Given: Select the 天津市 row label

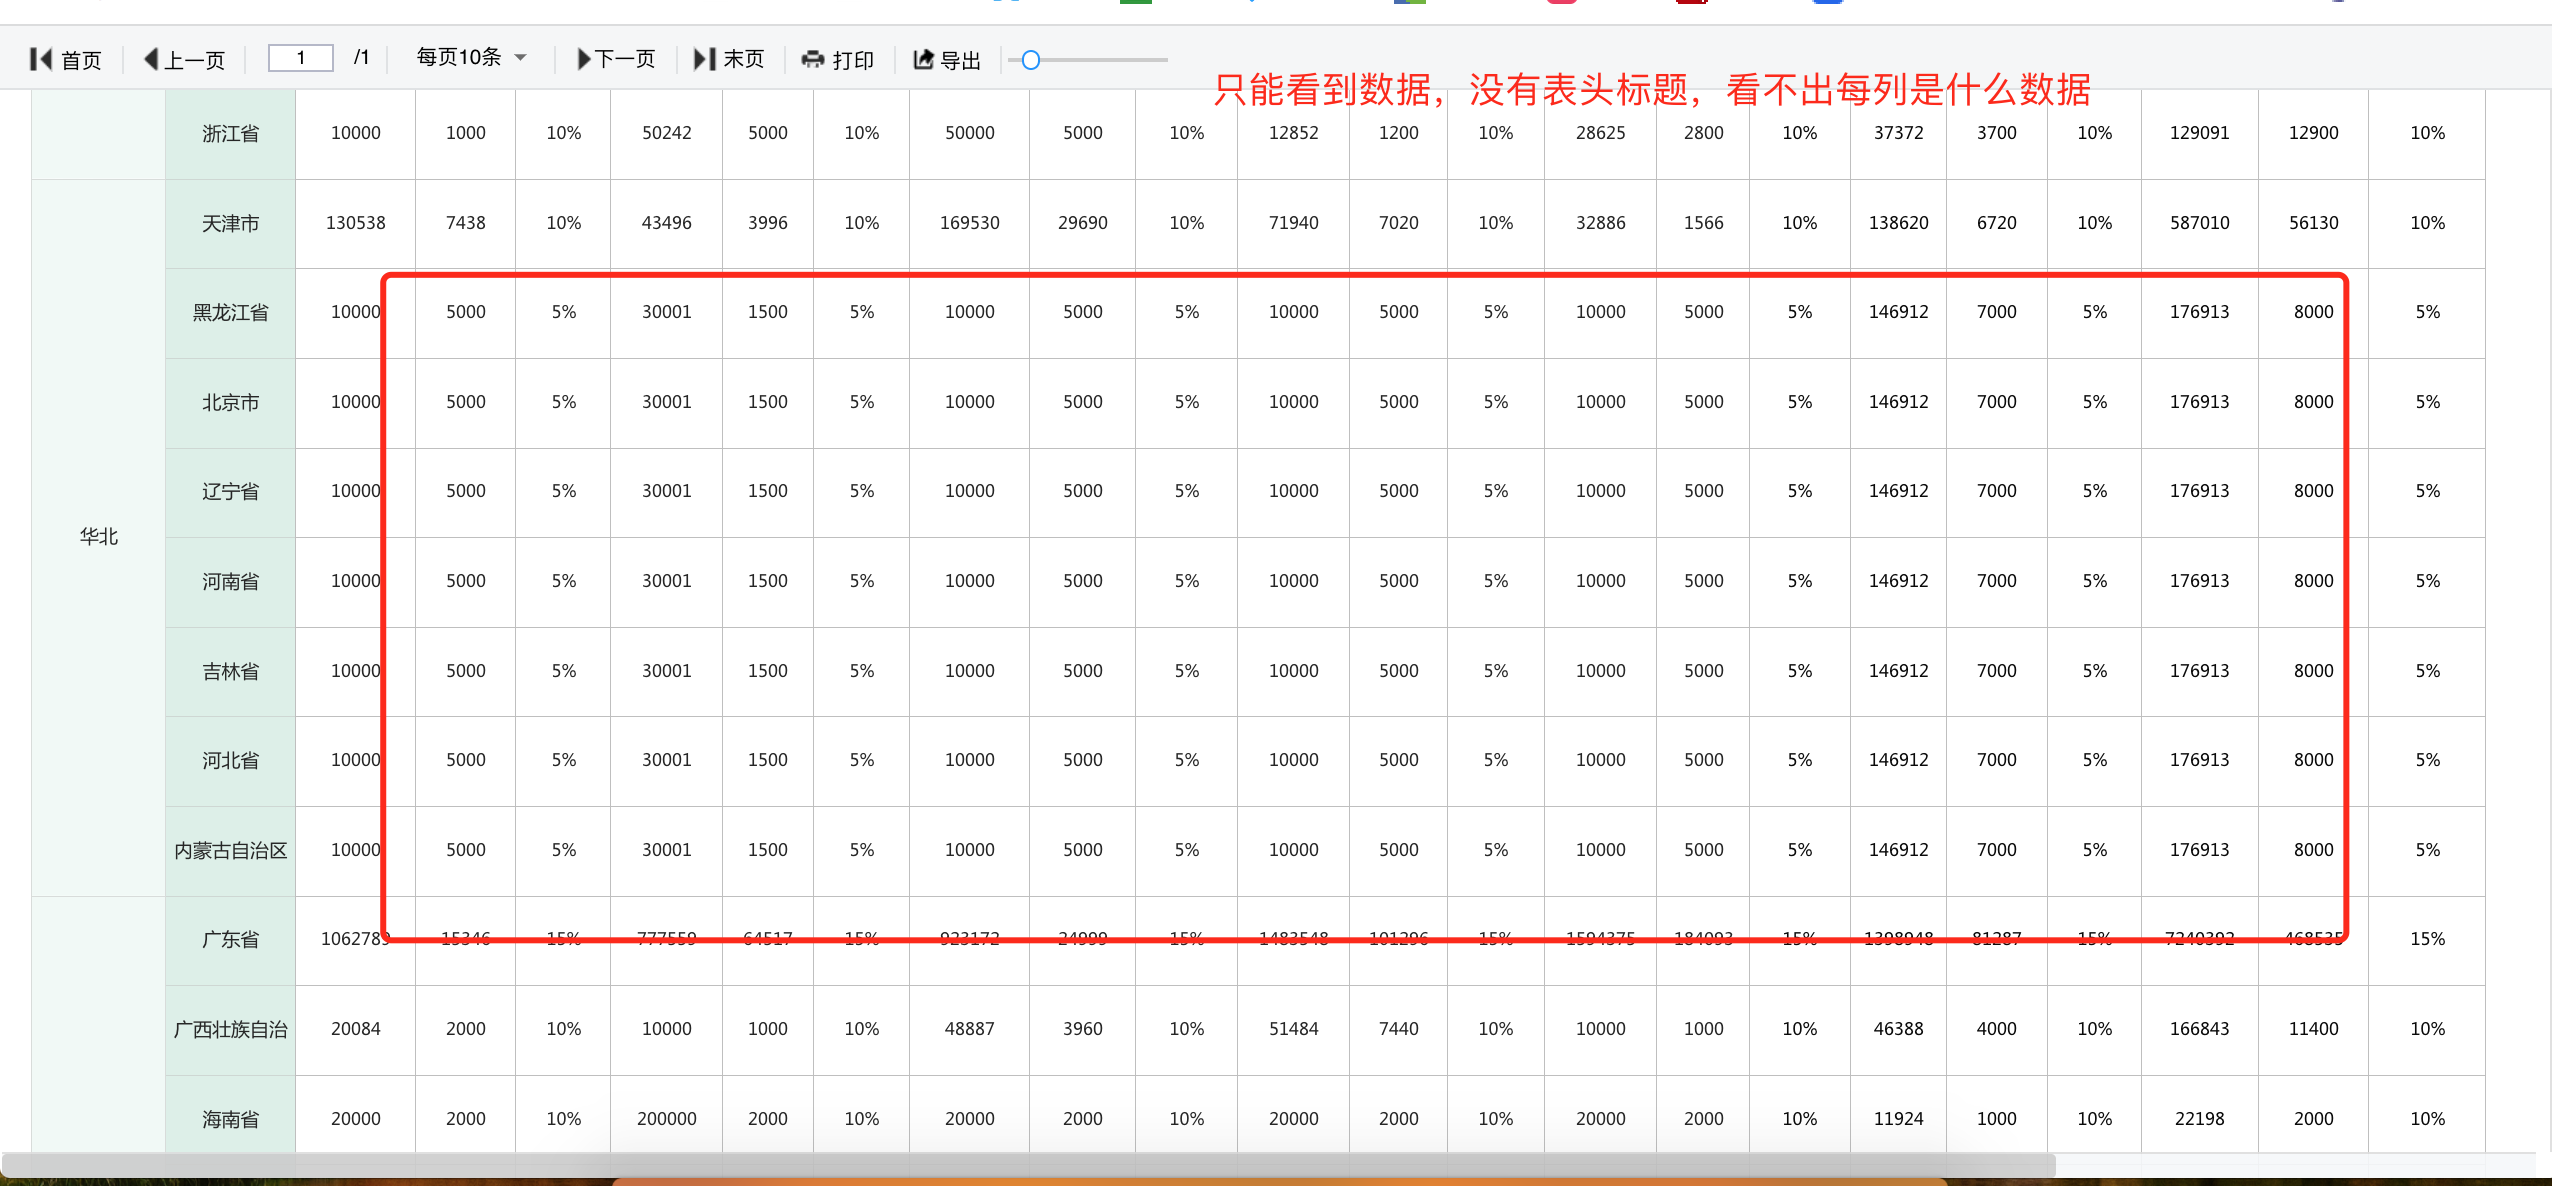Looking at the screenshot, I should (229, 223).
